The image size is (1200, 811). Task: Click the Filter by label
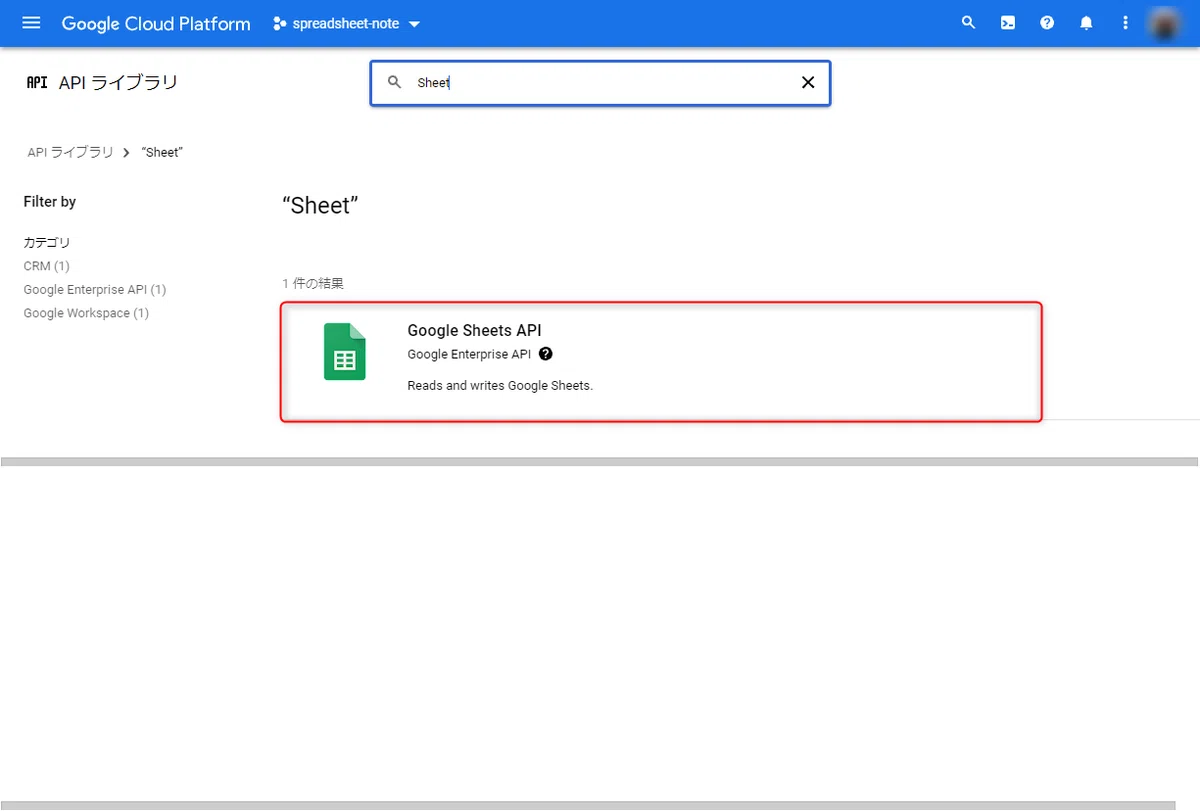(x=50, y=202)
